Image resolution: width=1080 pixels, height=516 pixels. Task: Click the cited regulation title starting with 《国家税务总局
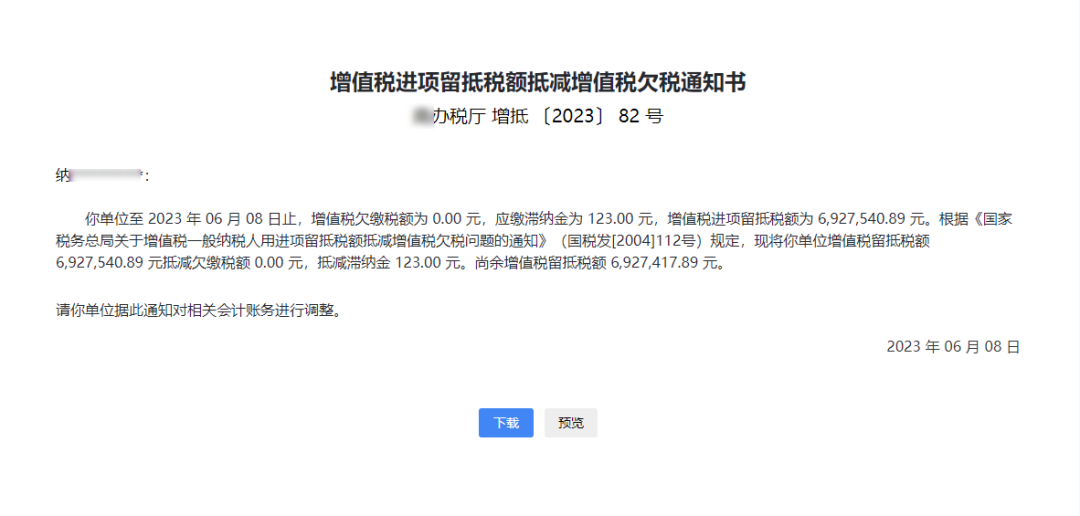point(300,240)
